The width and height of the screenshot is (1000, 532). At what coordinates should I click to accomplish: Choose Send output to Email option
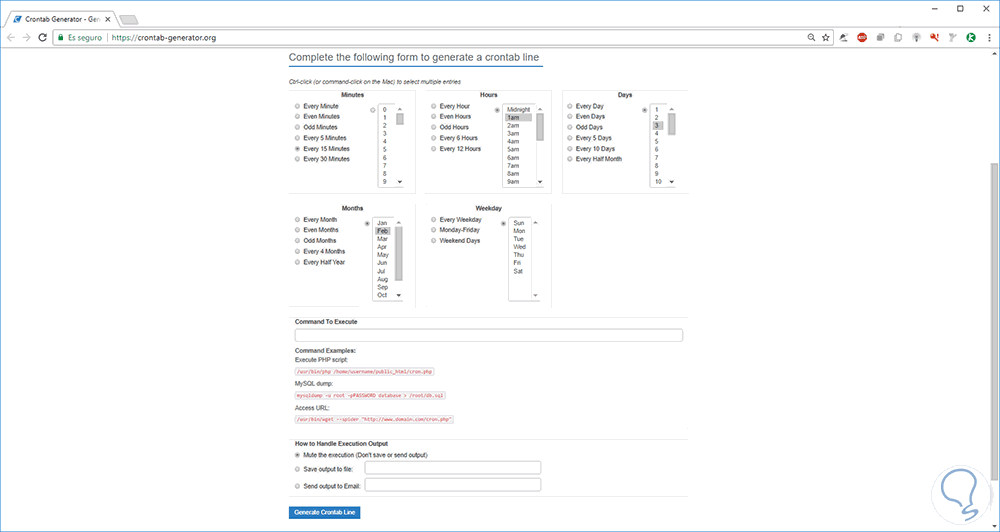297,486
